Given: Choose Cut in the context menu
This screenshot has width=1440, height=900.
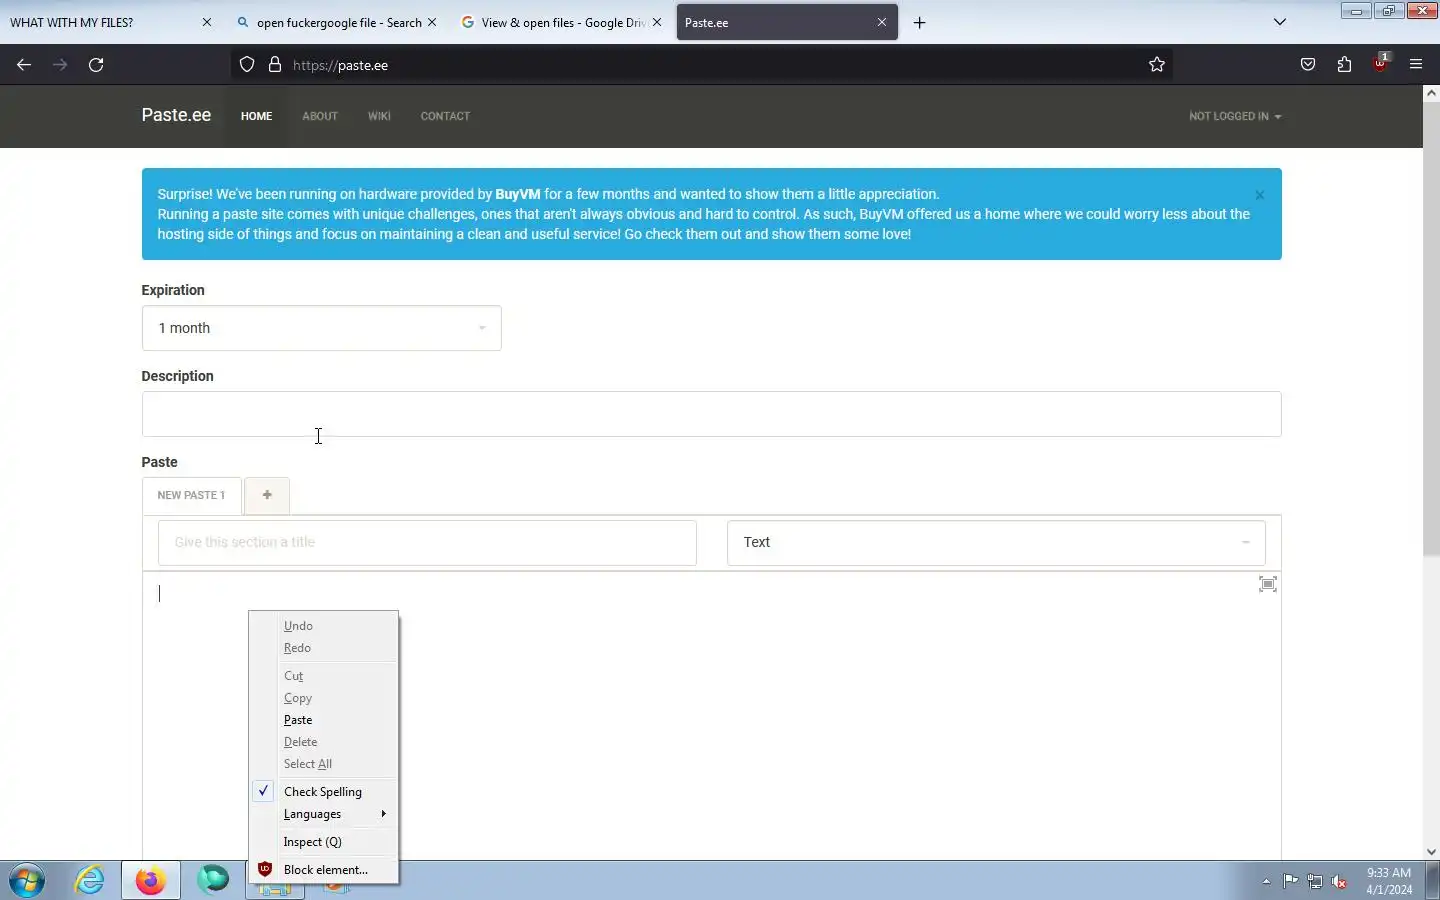Looking at the screenshot, I should click(x=324, y=676).
